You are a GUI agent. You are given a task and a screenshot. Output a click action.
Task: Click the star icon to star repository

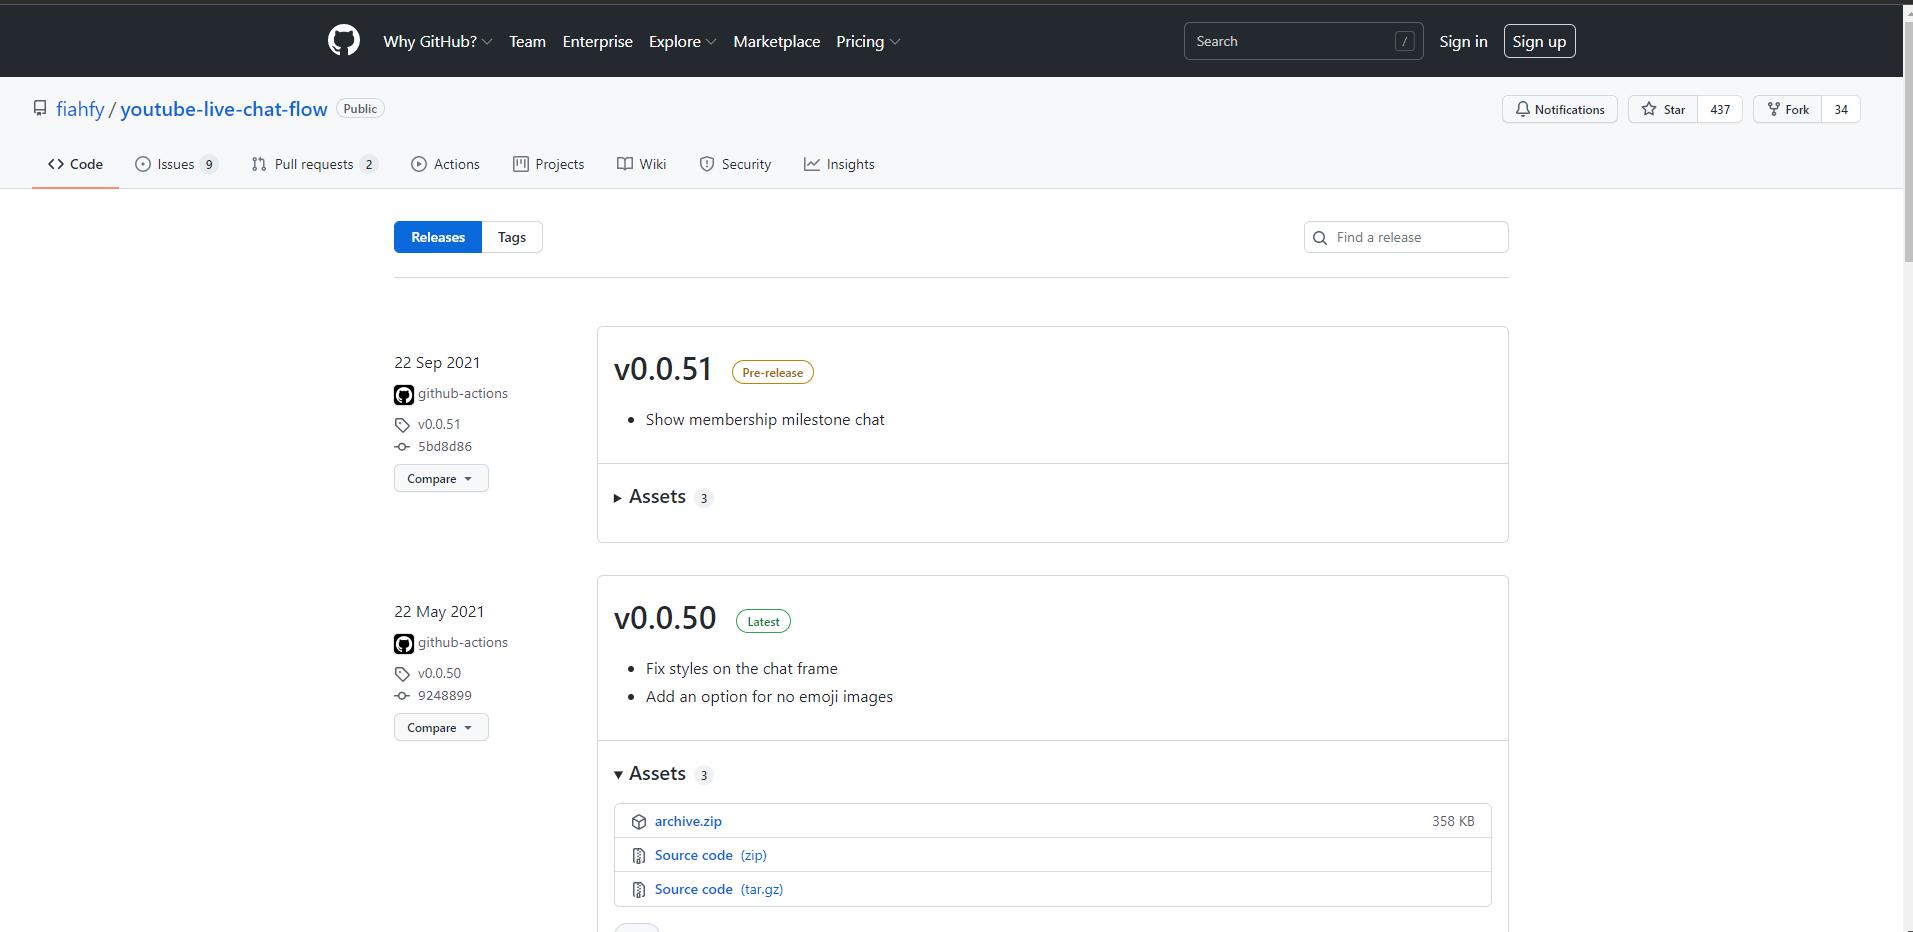(1649, 109)
